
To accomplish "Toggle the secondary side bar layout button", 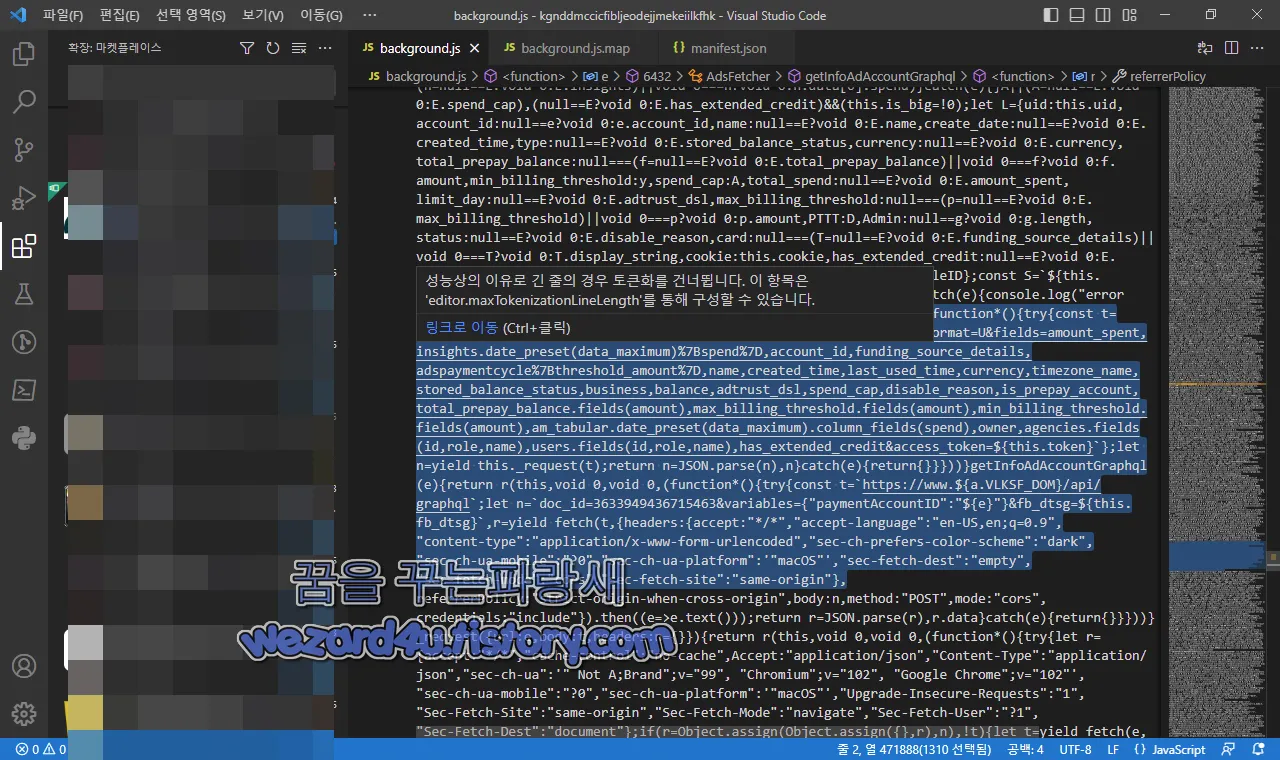I will [x=1102, y=15].
